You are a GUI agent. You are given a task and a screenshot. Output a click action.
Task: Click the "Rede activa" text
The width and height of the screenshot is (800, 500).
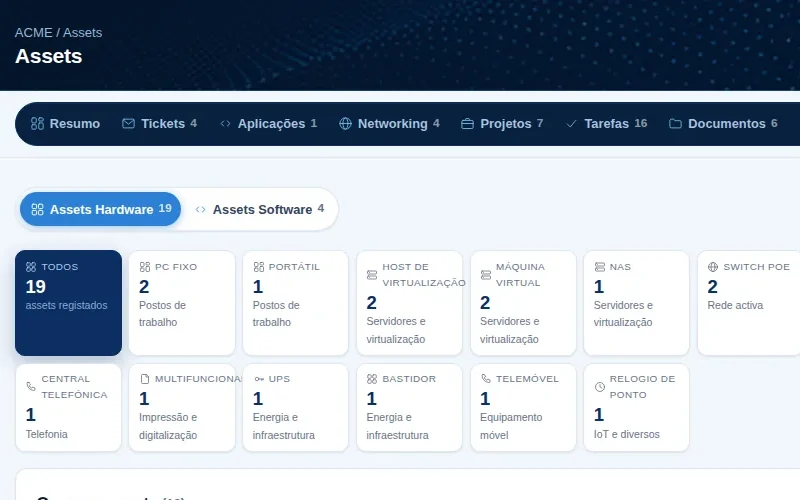(x=735, y=305)
